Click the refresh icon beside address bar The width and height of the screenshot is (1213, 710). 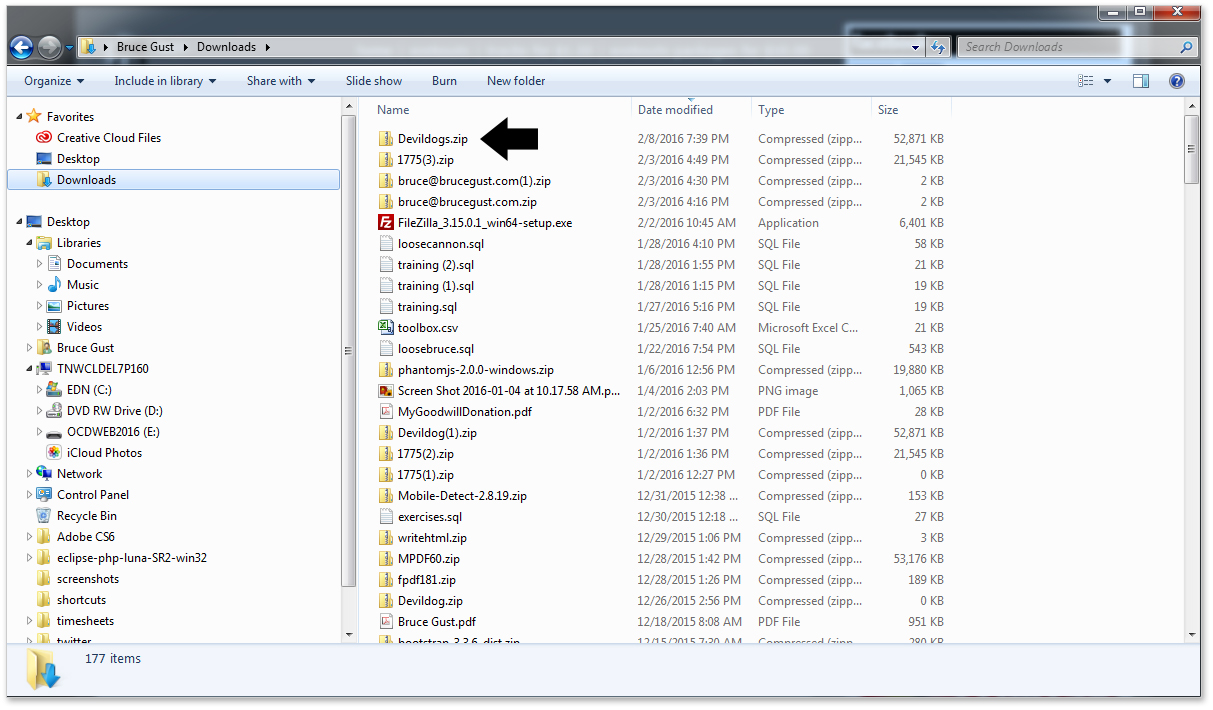click(938, 47)
